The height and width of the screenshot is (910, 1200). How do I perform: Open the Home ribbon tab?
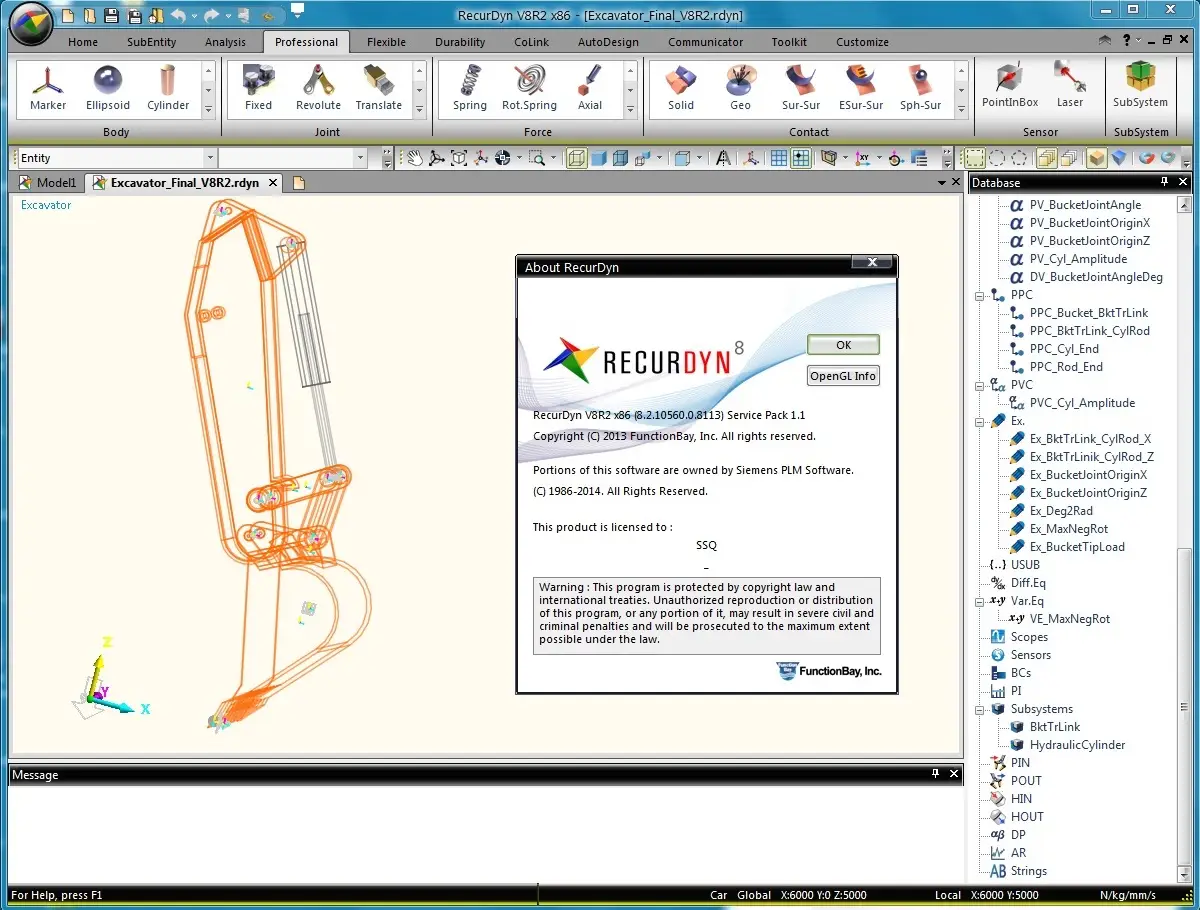pyautogui.click(x=83, y=42)
